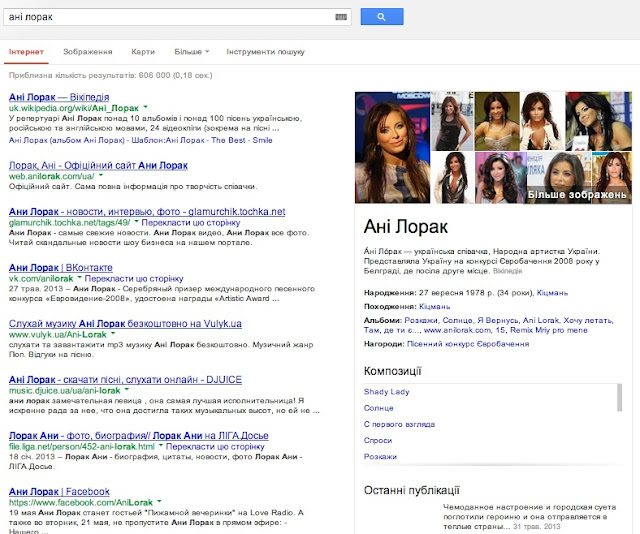The image size is (640, 534).
Task: Expand arrow next to file.liga.net URL
Action: tap(161, 445)
